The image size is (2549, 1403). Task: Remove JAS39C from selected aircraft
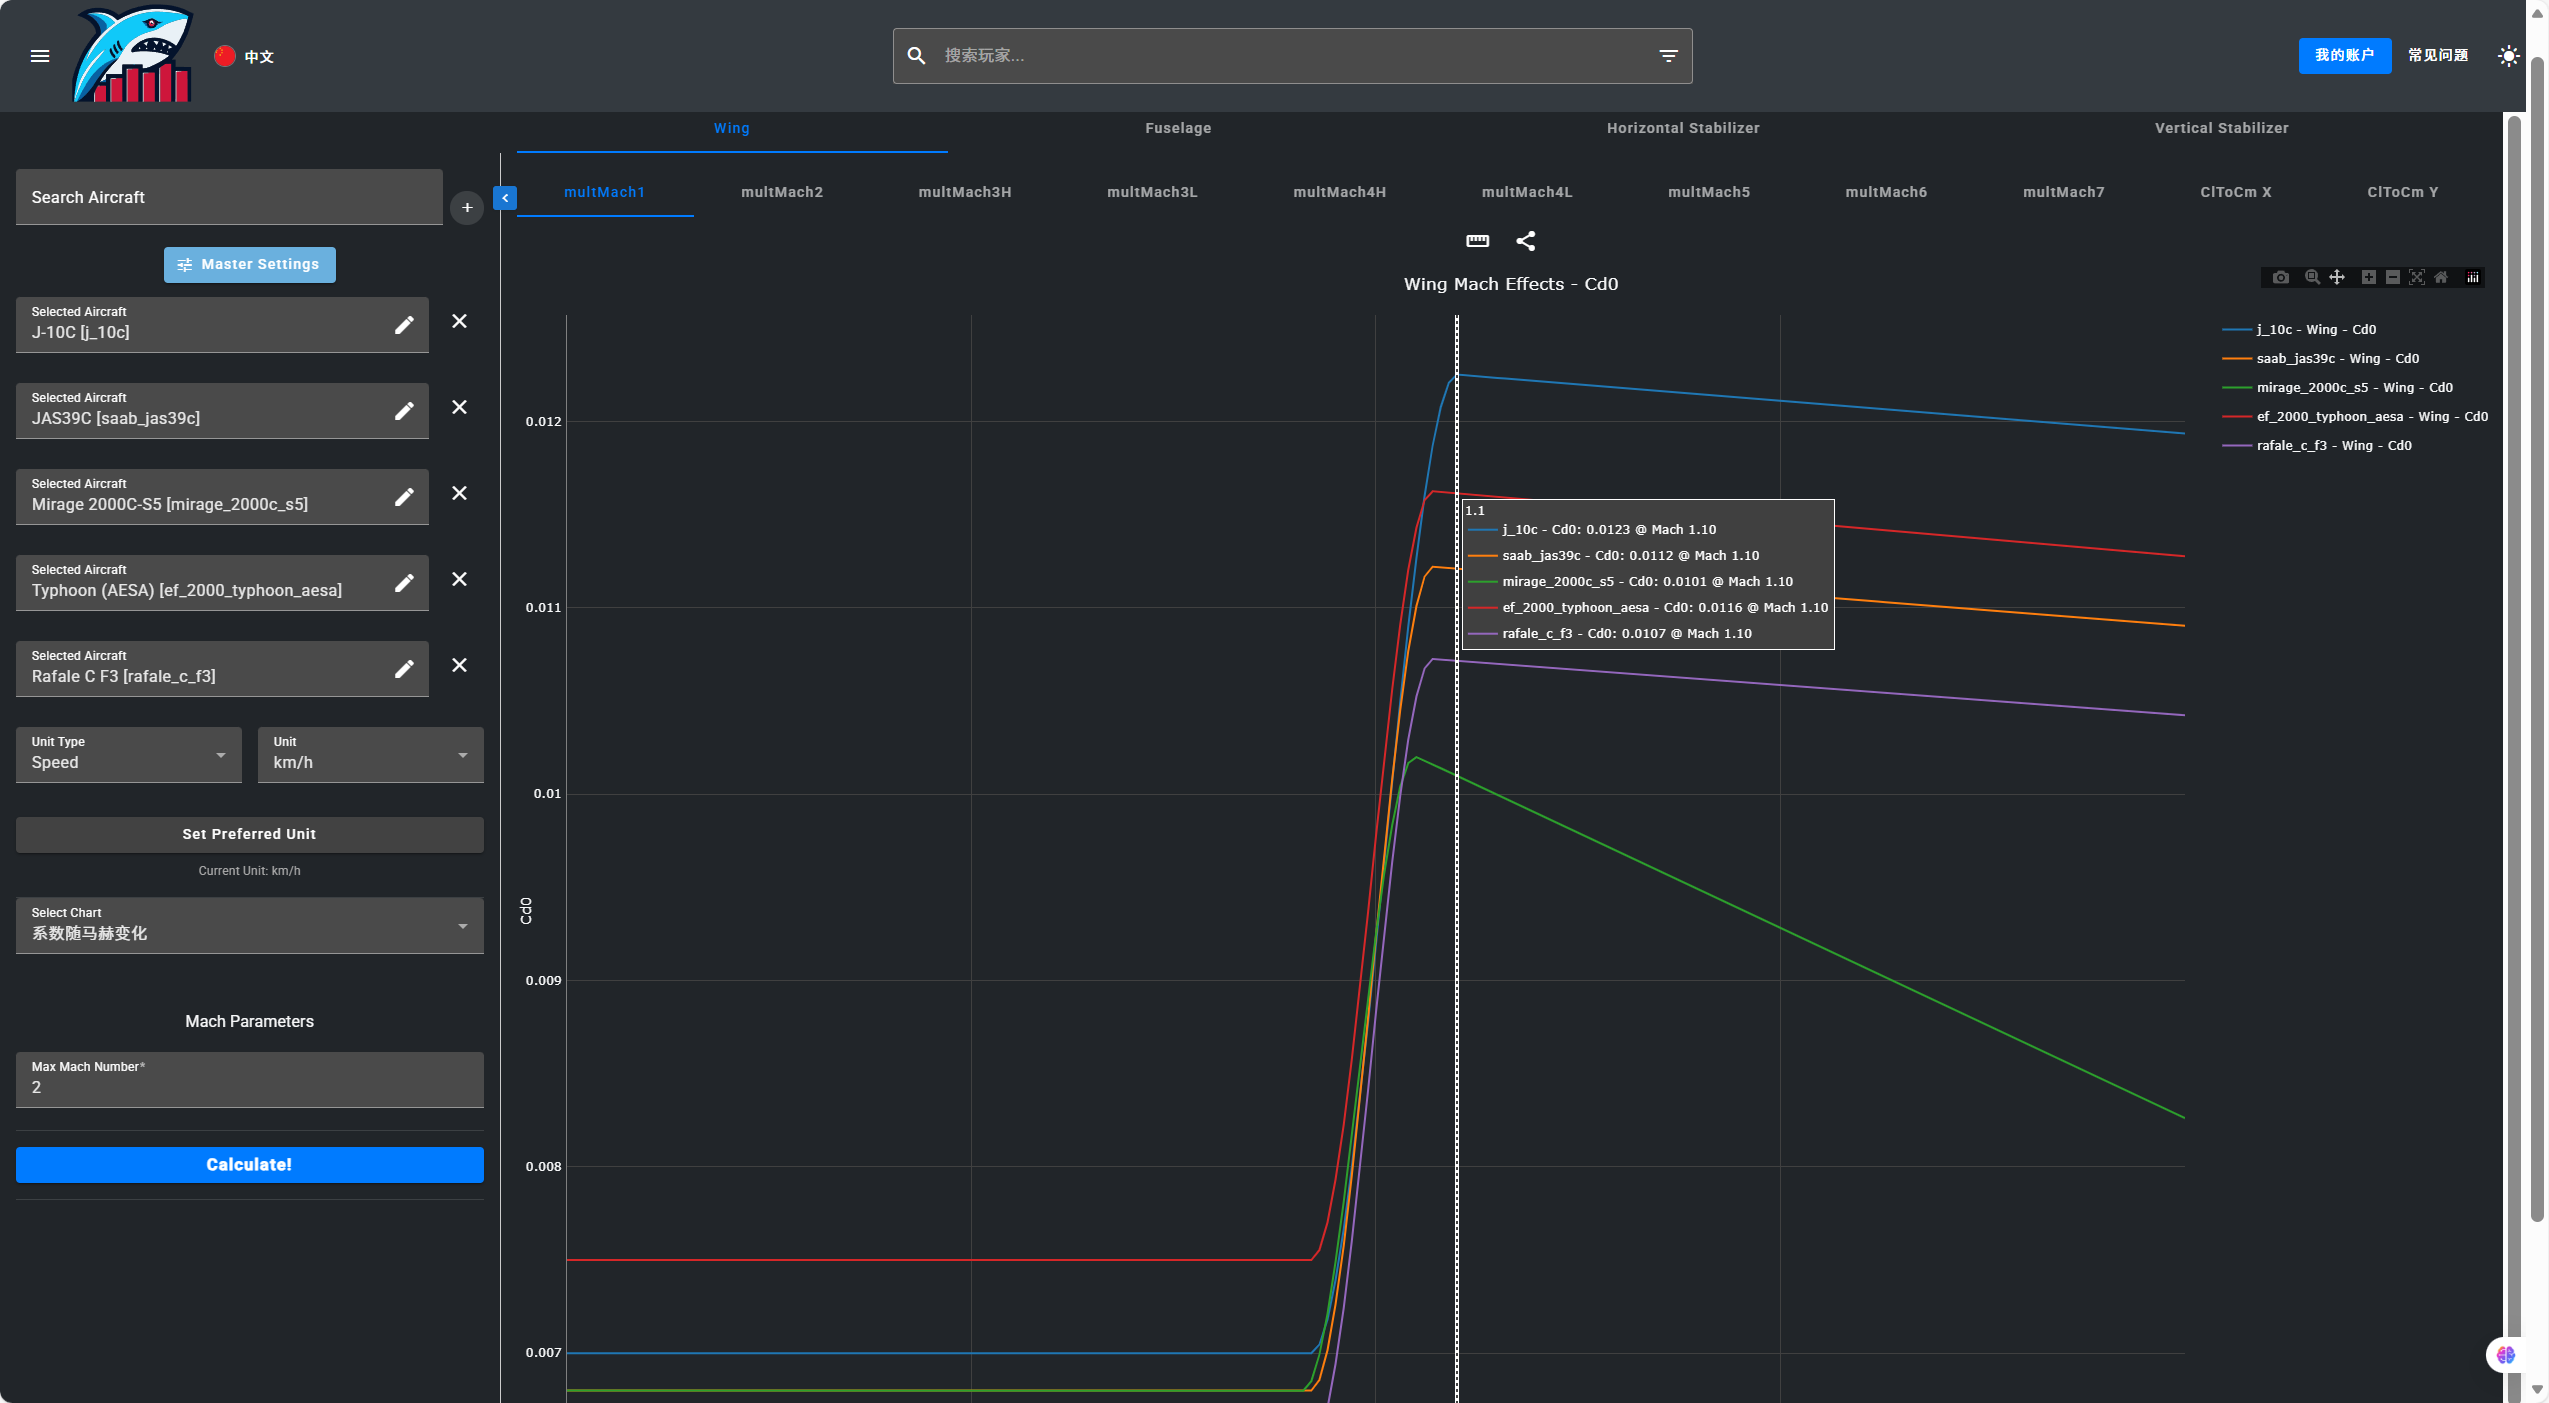[459, 407]
